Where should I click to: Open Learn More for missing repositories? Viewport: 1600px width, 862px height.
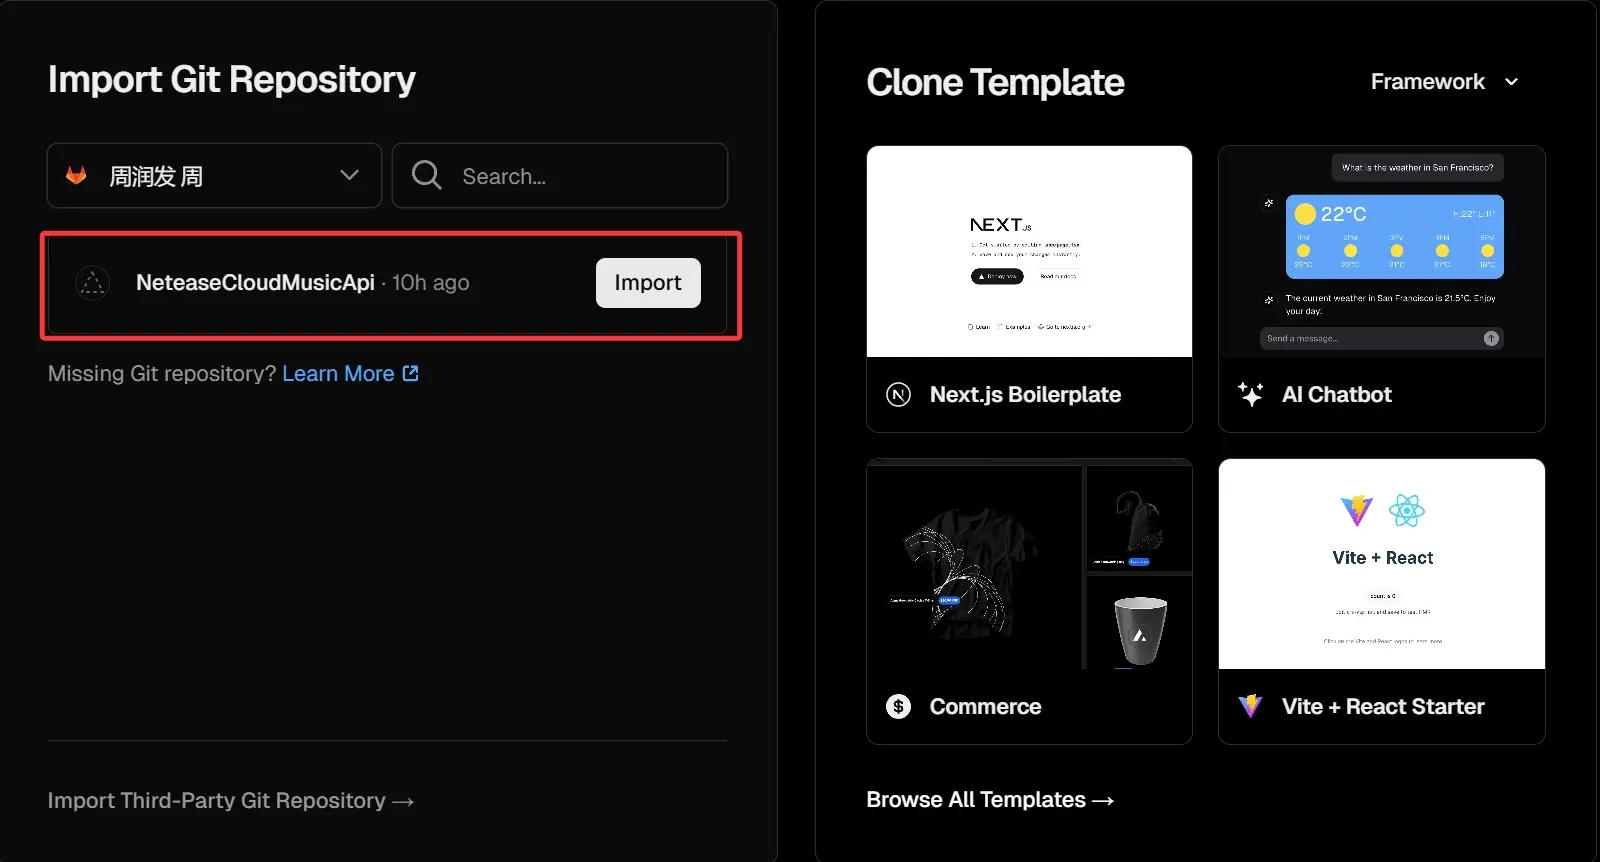tap(338, 373)
